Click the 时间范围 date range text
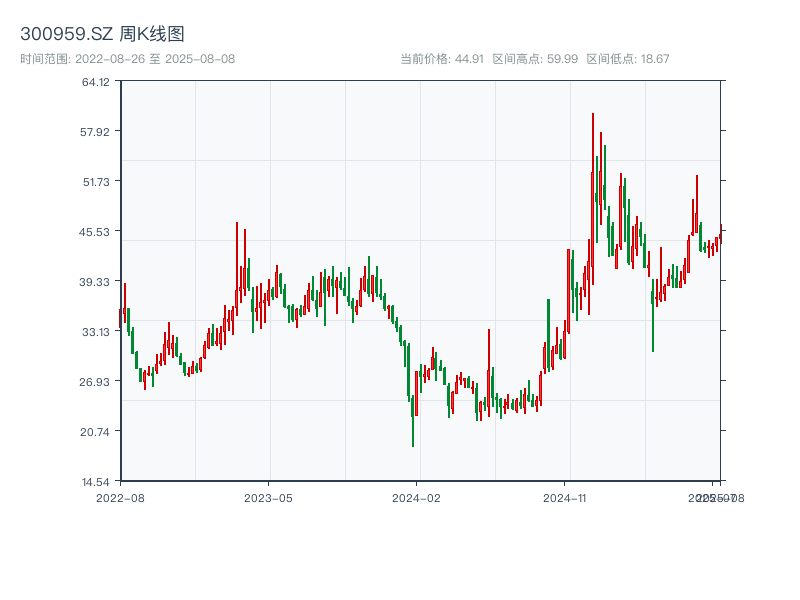 tap(127, 59)
